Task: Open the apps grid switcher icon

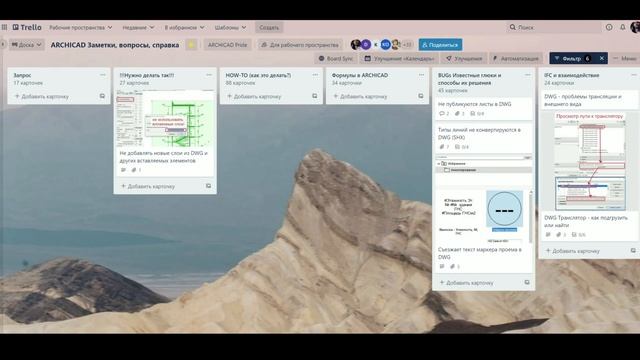Action: coord(4,27)
